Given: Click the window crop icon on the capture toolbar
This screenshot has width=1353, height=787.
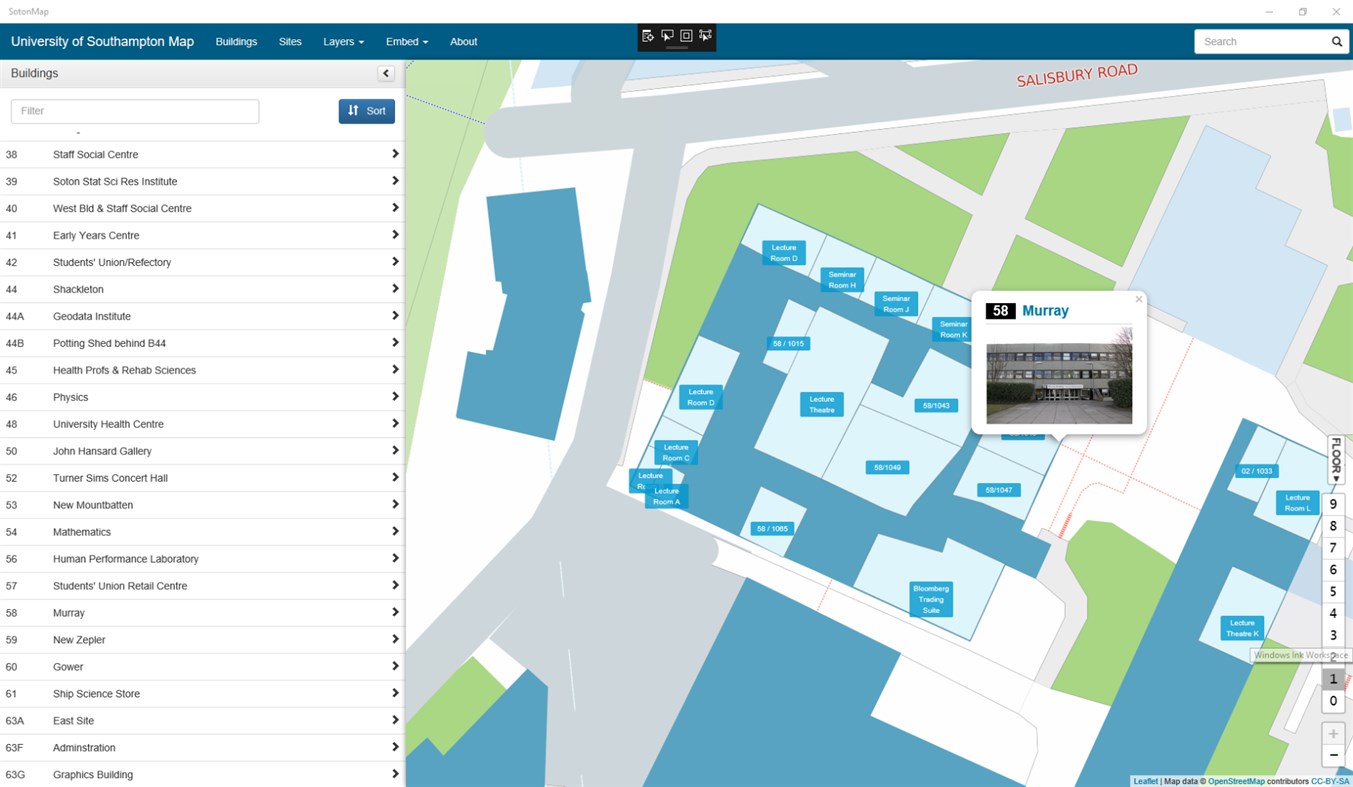Looking at the screenshot, I should pyautogui.click(x=667, y=35).
